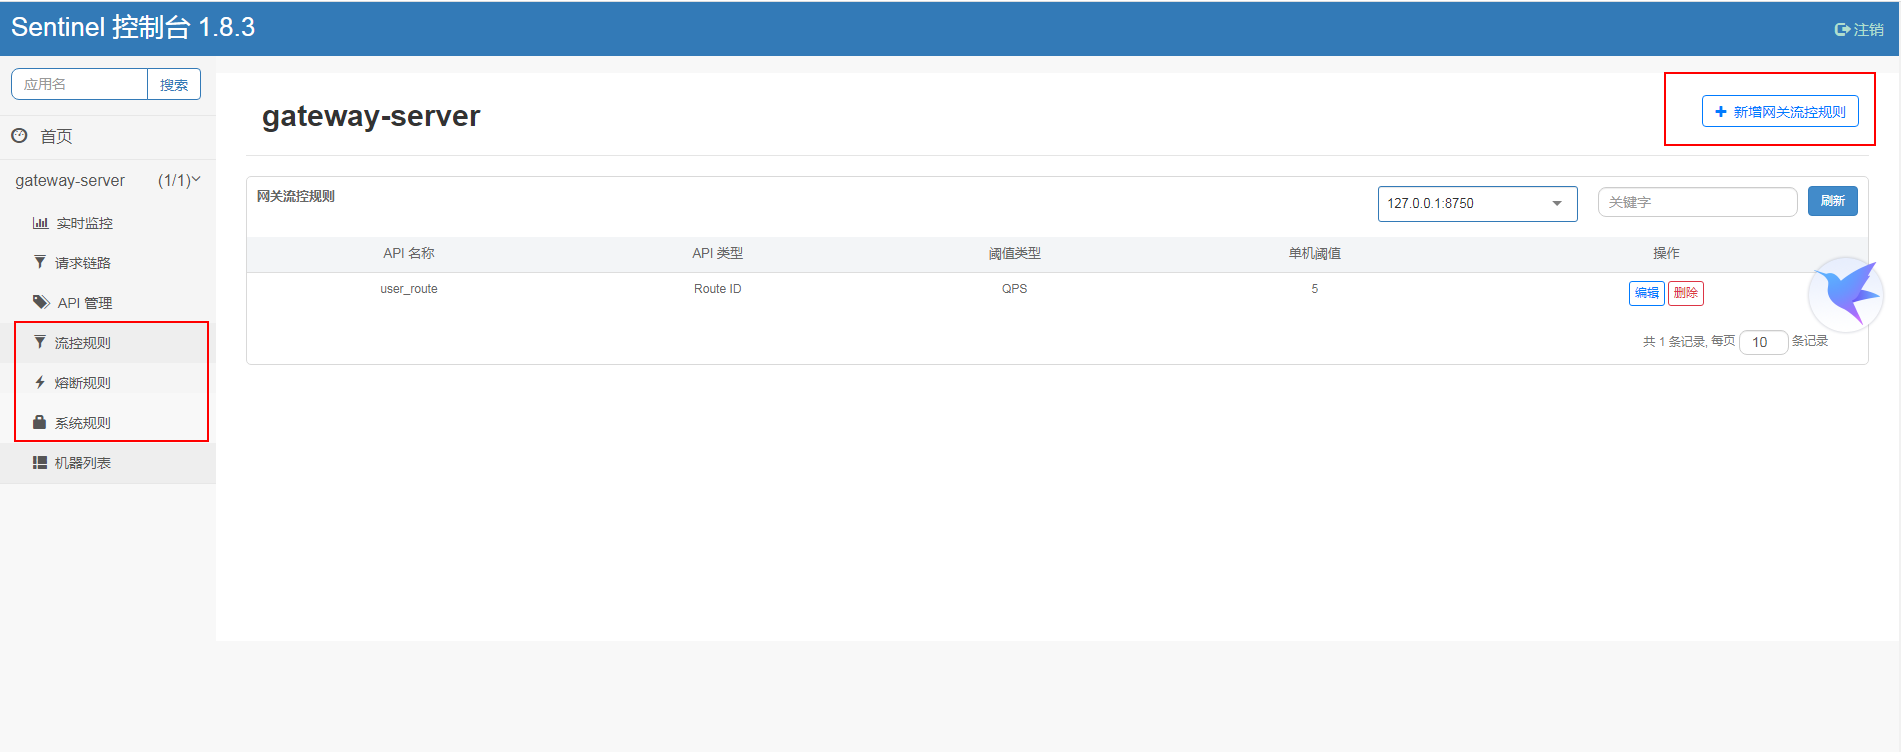Click the logout arrow icon
Viewport: 1901px width, 752px height.
click(x=1842, y=30)
